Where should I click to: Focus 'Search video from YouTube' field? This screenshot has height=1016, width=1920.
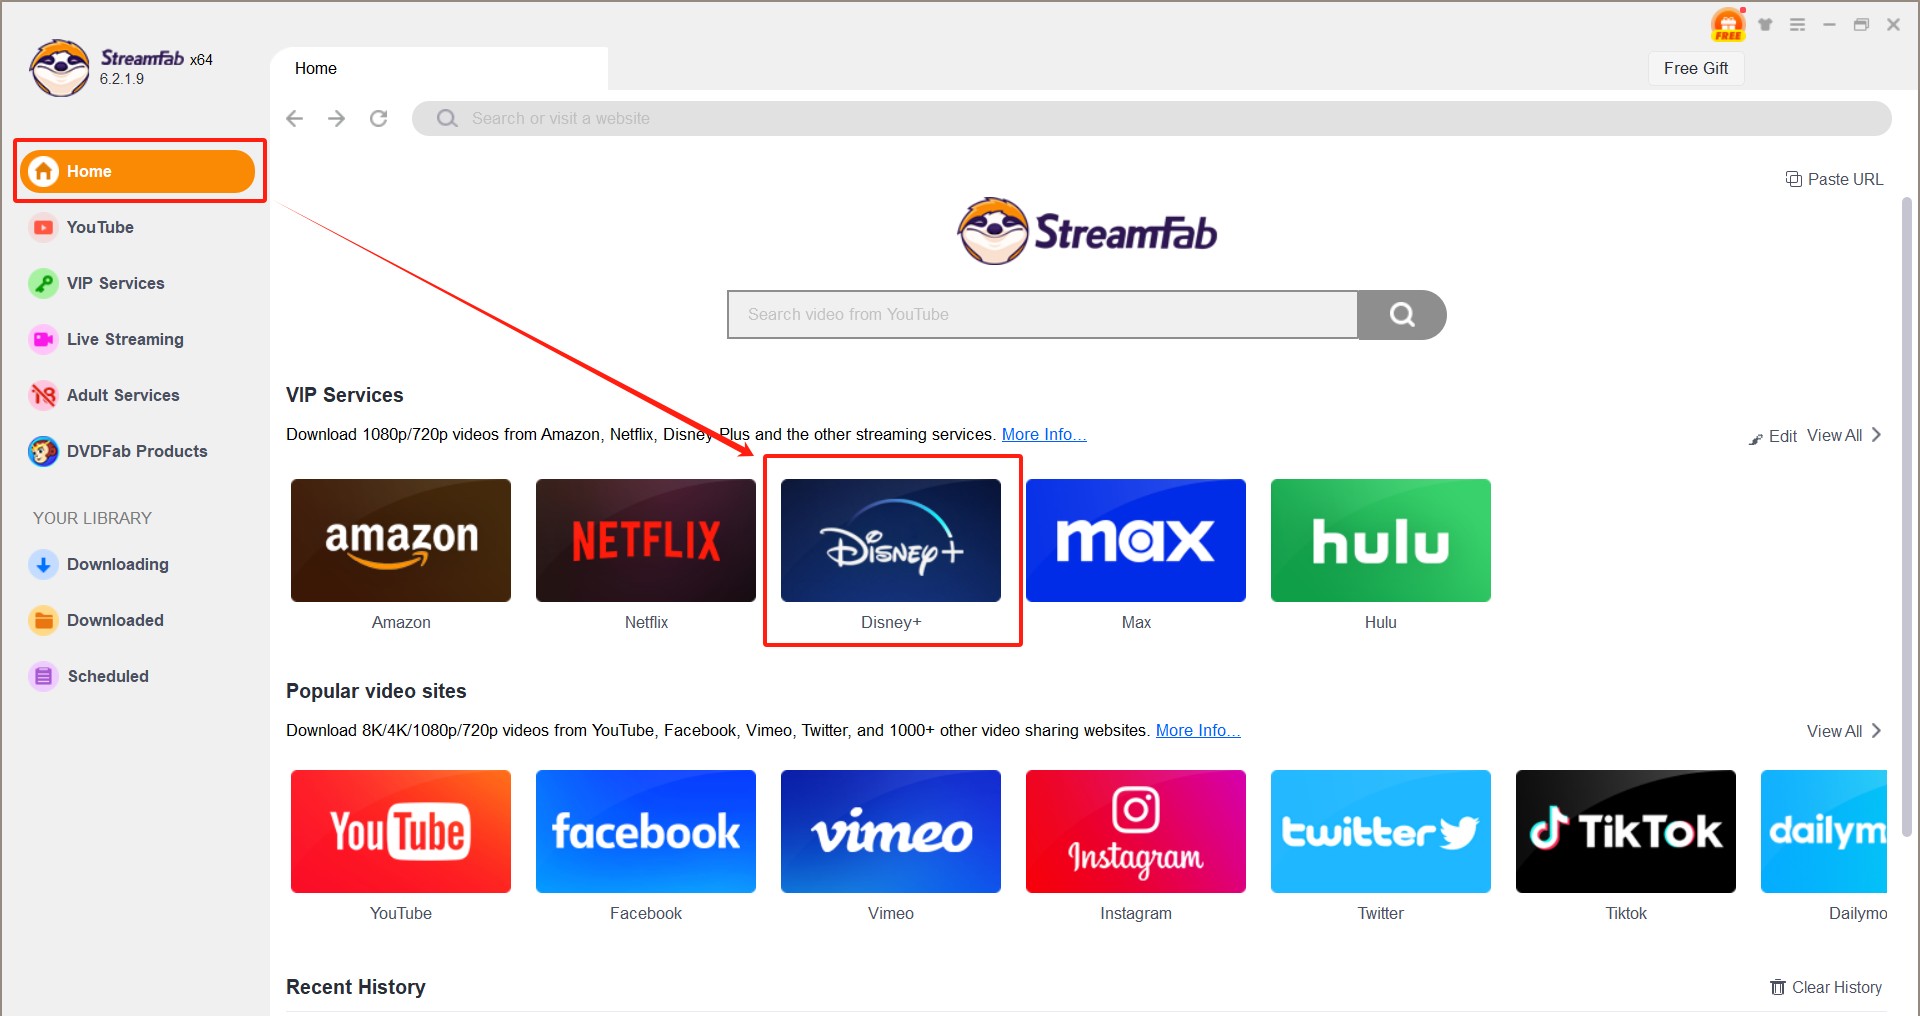(1042, 314)
